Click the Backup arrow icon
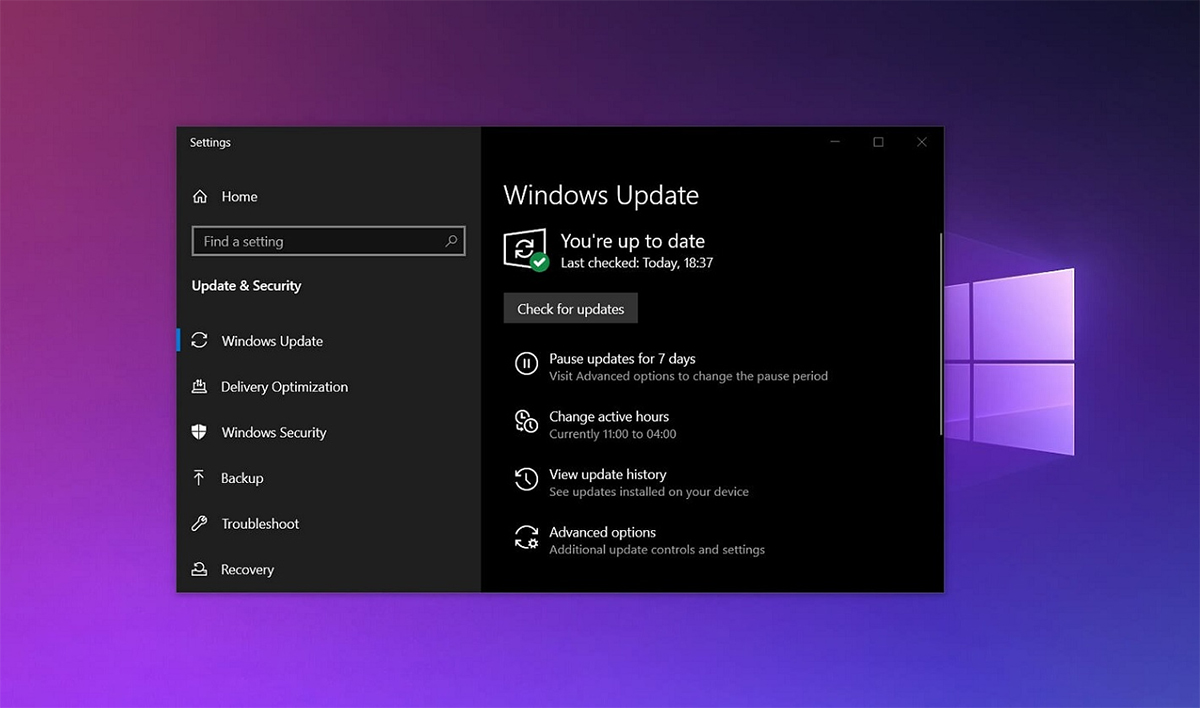Viewport: 1200px width, 708px height. click(200, 478)
